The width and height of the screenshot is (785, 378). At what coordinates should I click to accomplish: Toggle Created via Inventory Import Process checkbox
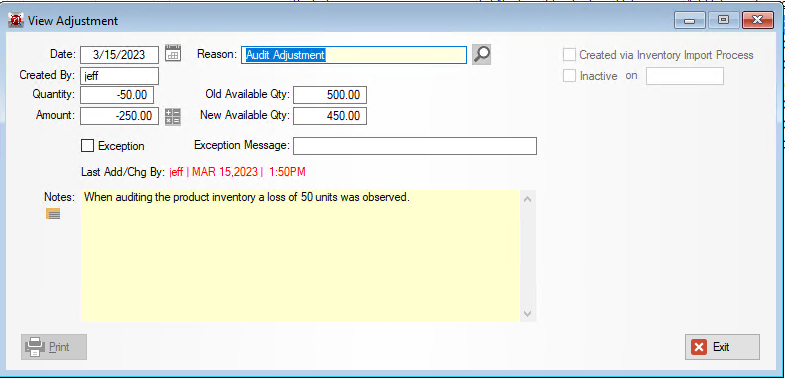point(569,55)
